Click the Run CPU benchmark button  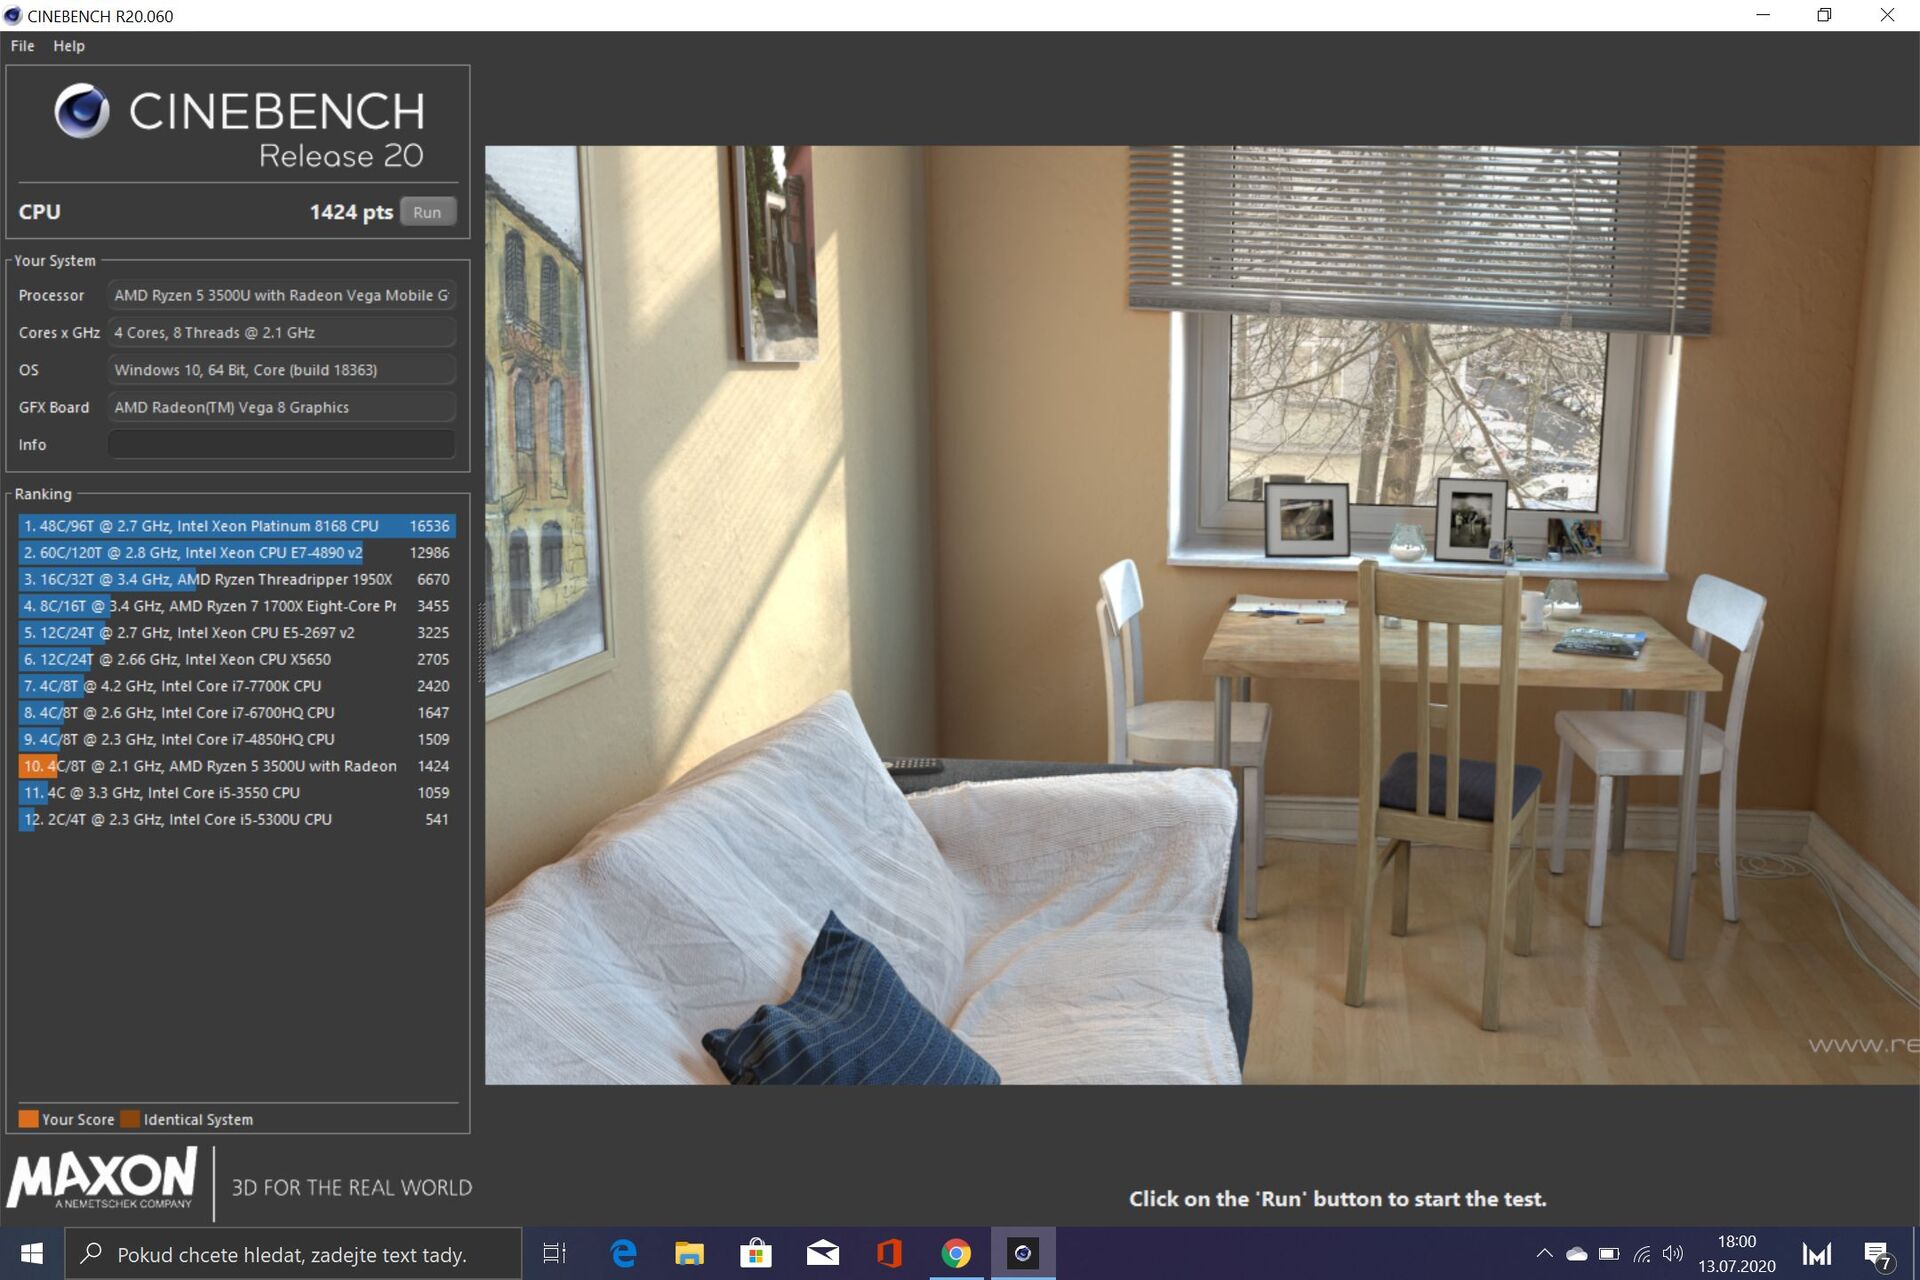point(427,212)
